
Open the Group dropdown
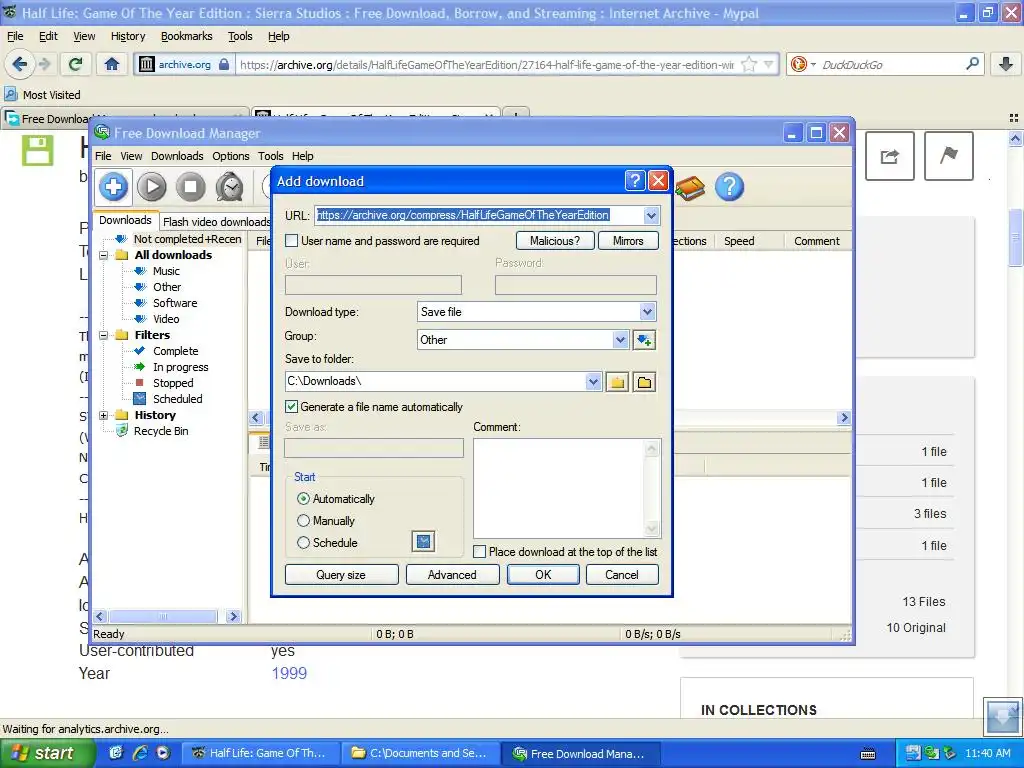coord(620,340)
